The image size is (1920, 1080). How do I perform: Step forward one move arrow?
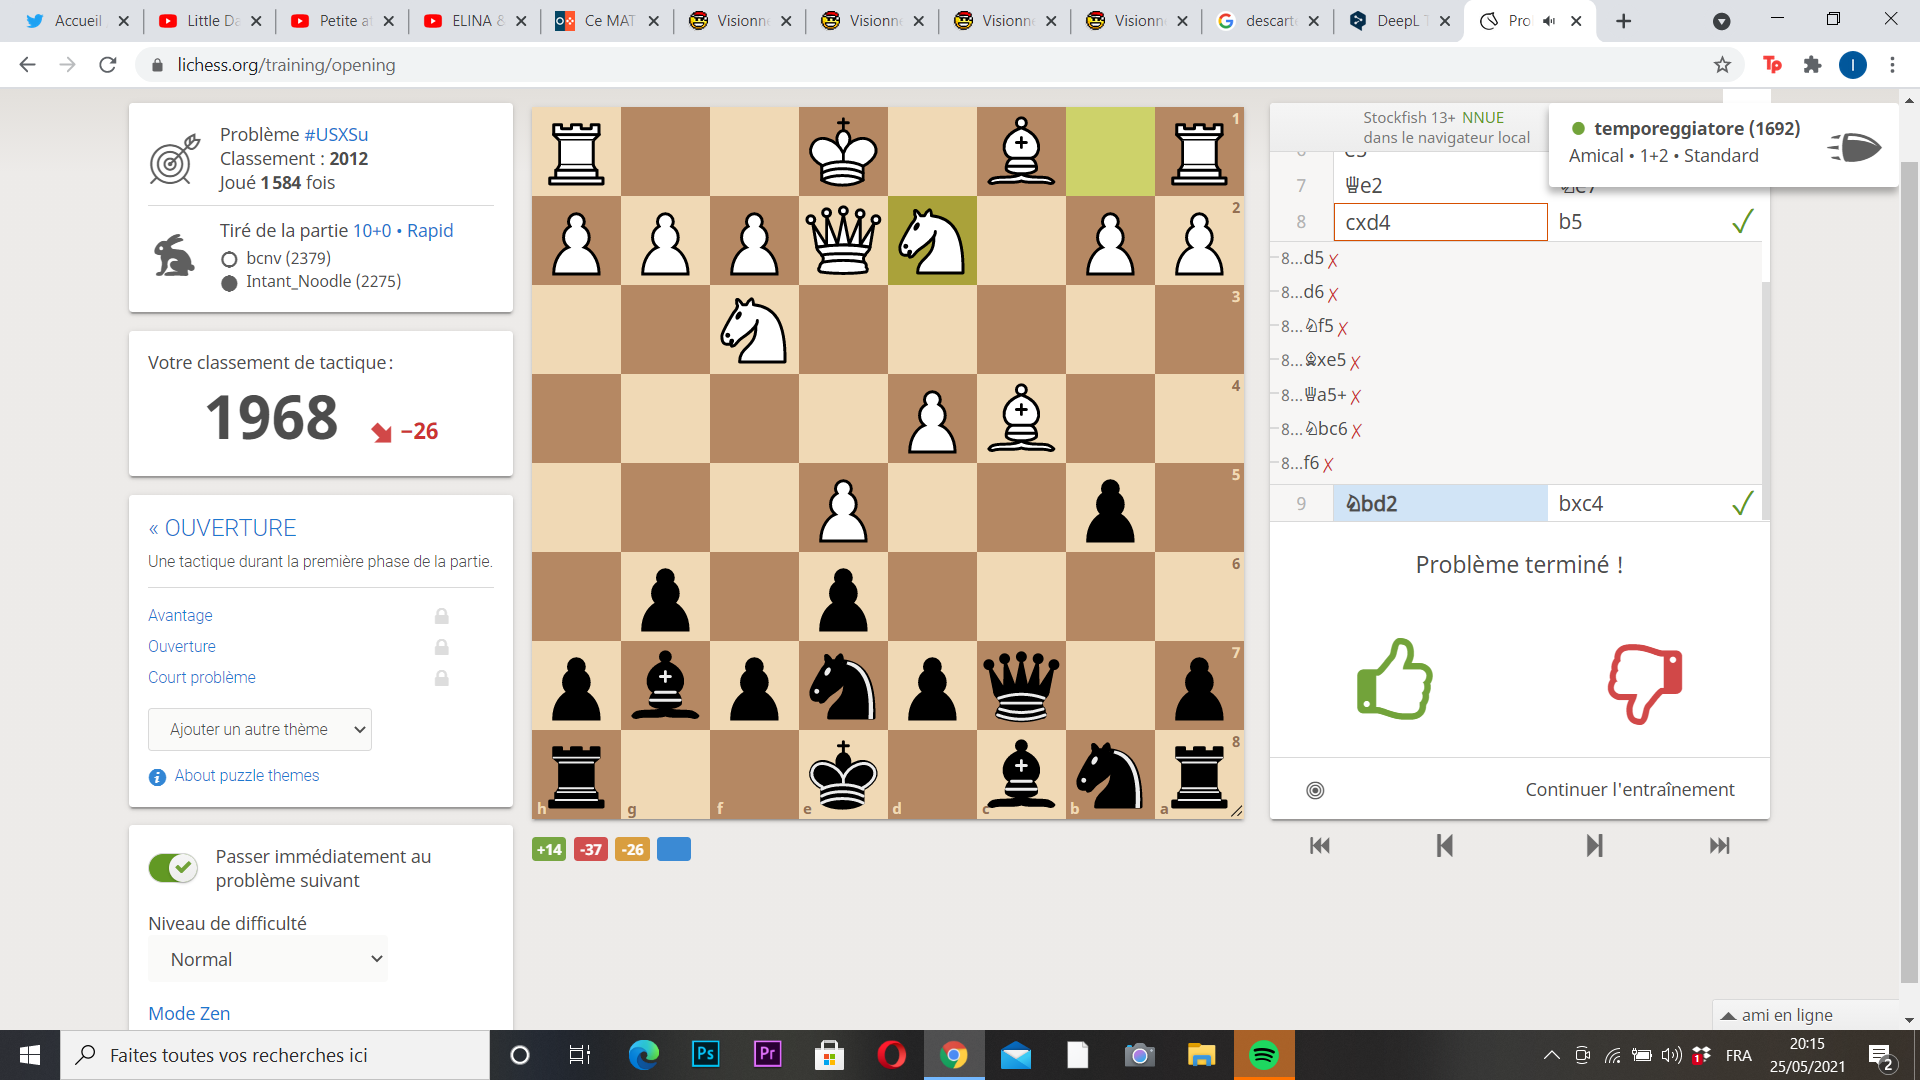(x=1594, y=846)
